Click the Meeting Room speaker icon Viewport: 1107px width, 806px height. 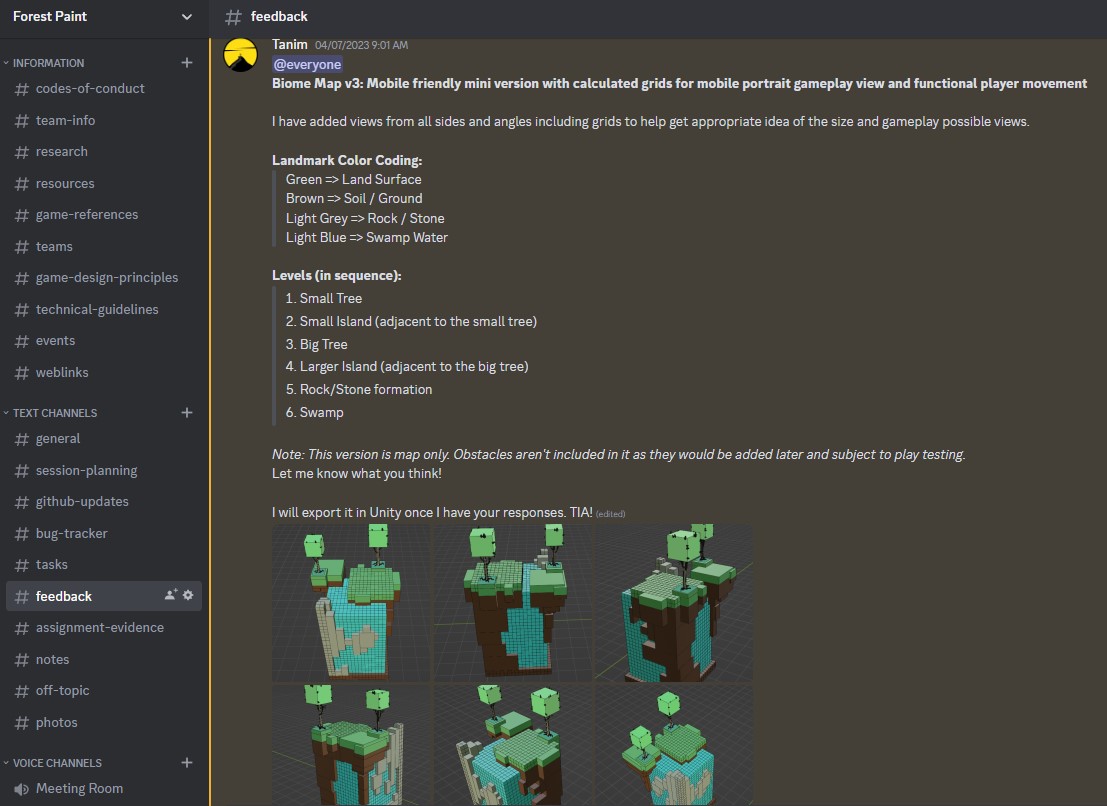(22, 789)
